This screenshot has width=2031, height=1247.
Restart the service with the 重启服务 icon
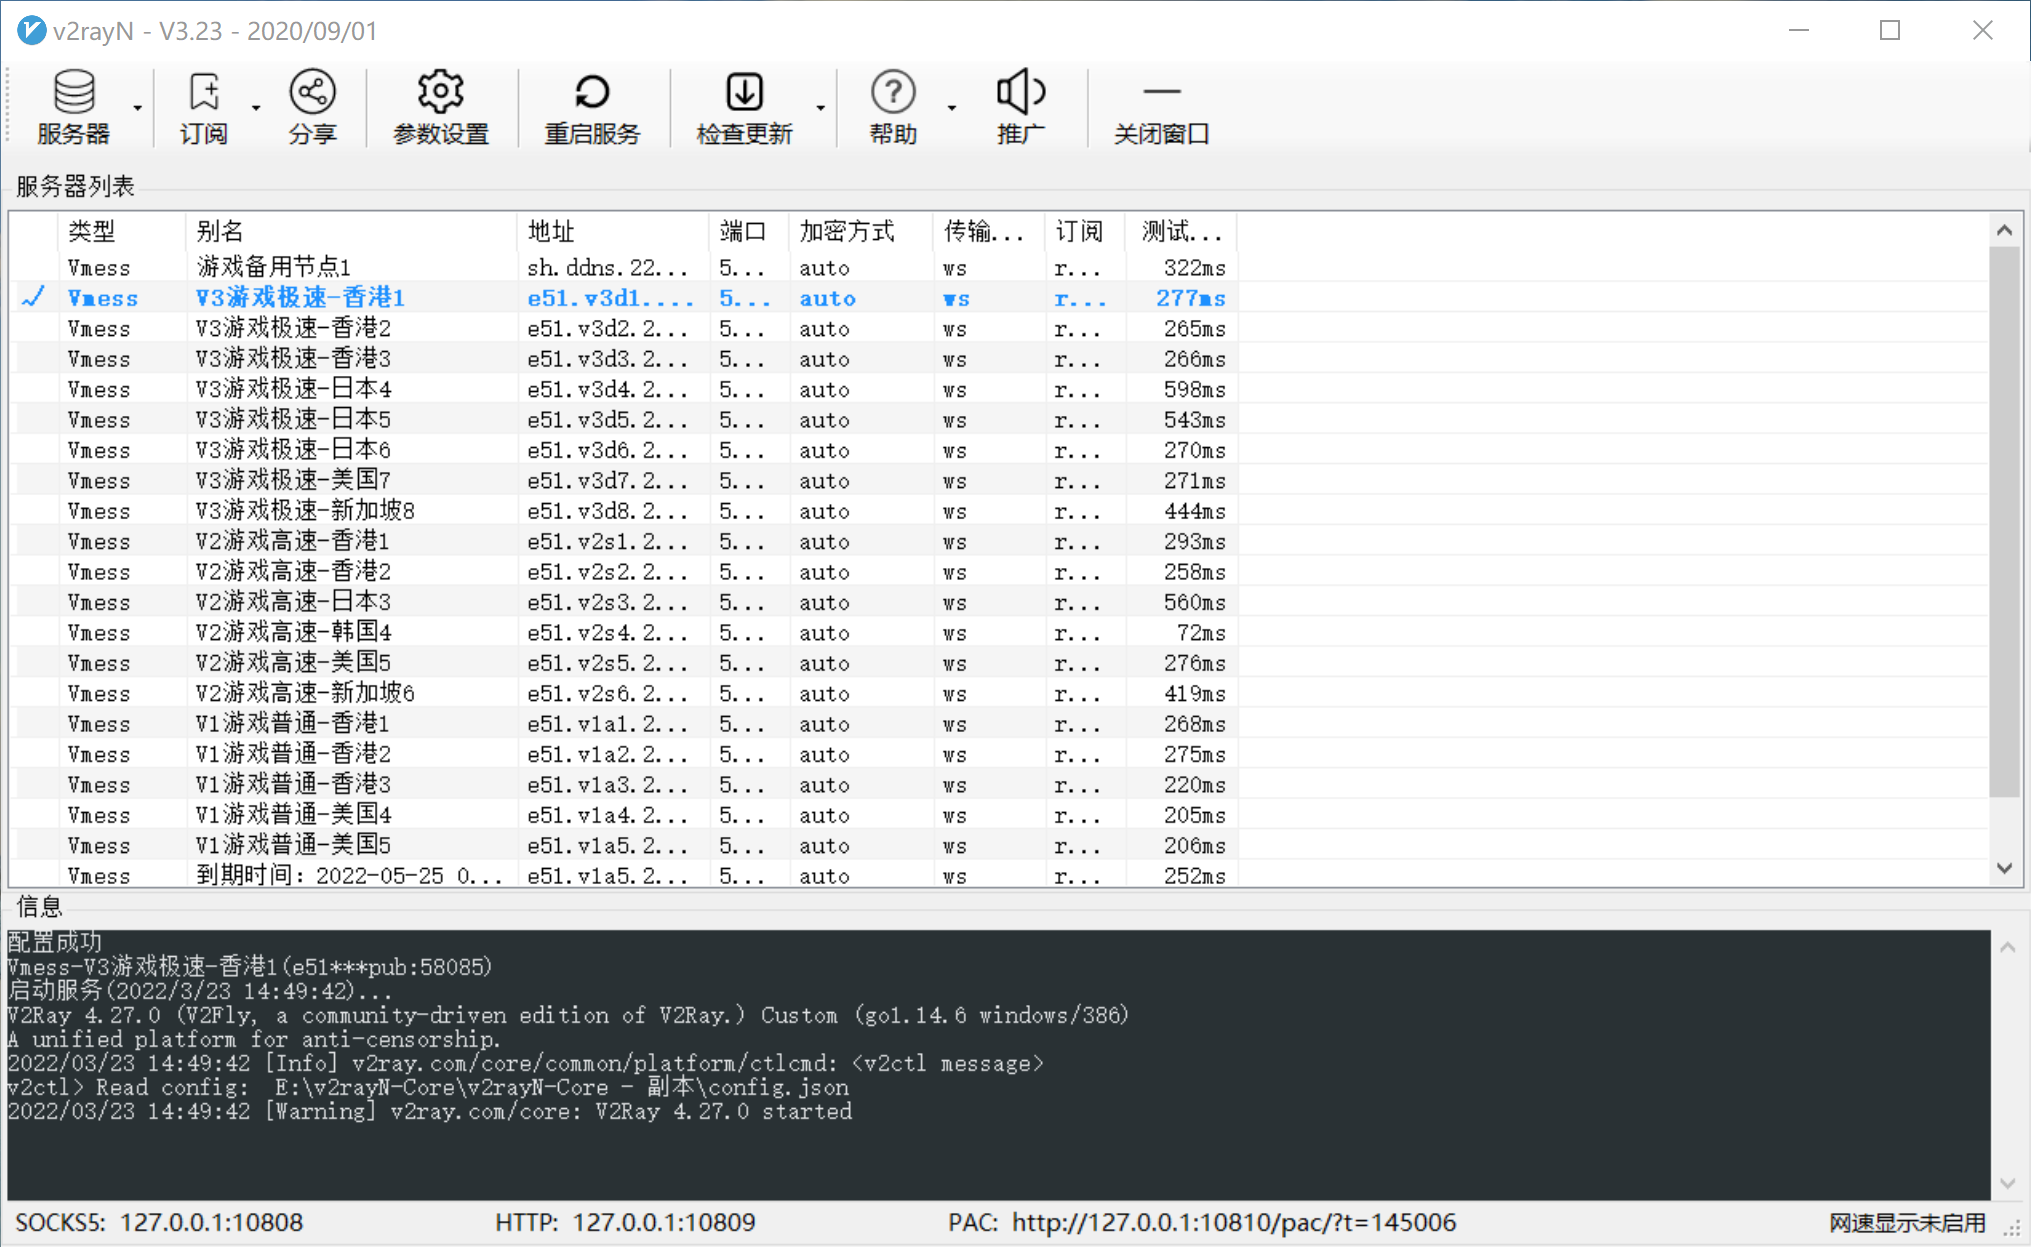pos(592,107)
